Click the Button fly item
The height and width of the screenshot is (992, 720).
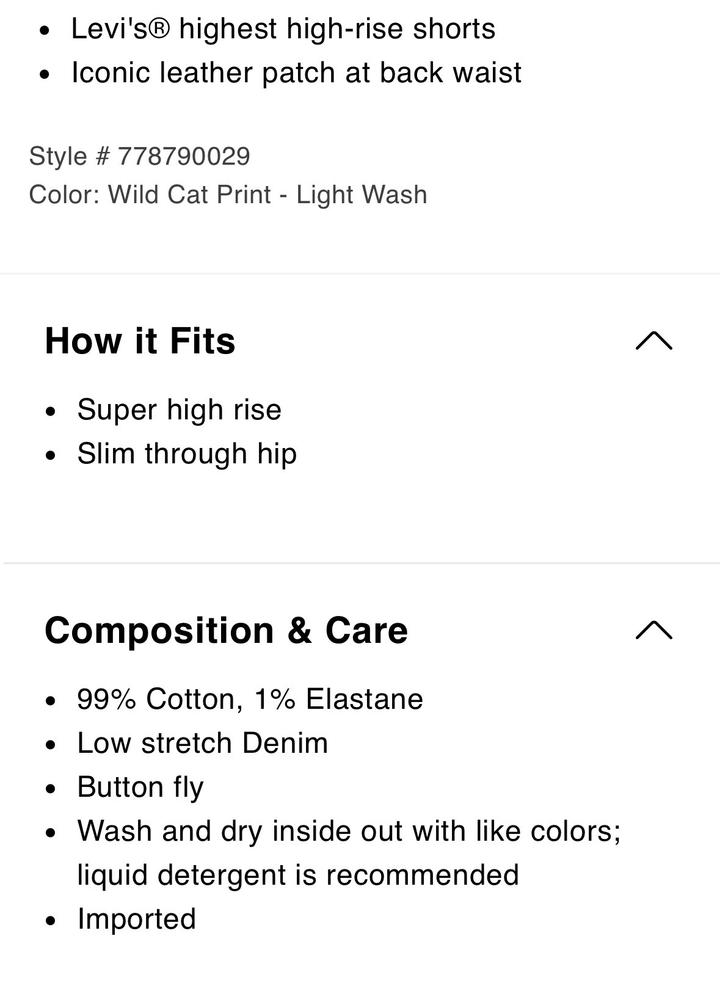140,787
